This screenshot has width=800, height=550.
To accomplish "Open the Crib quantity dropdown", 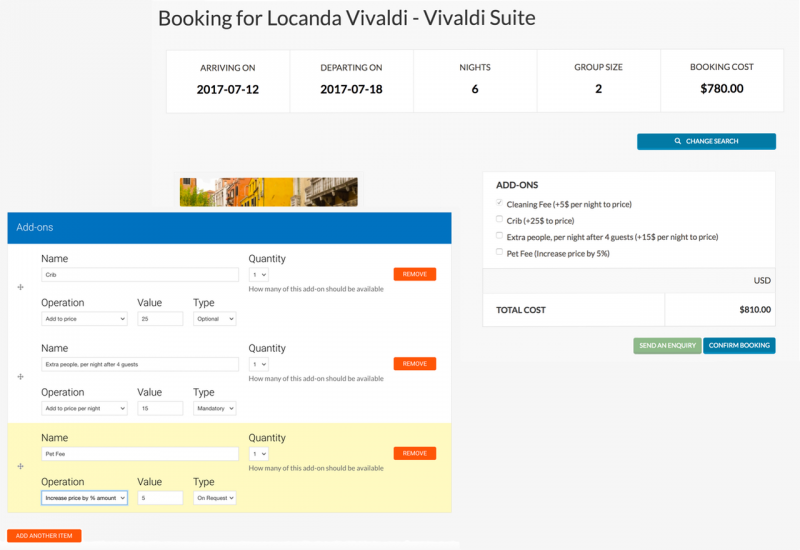I will pos(259,274).
